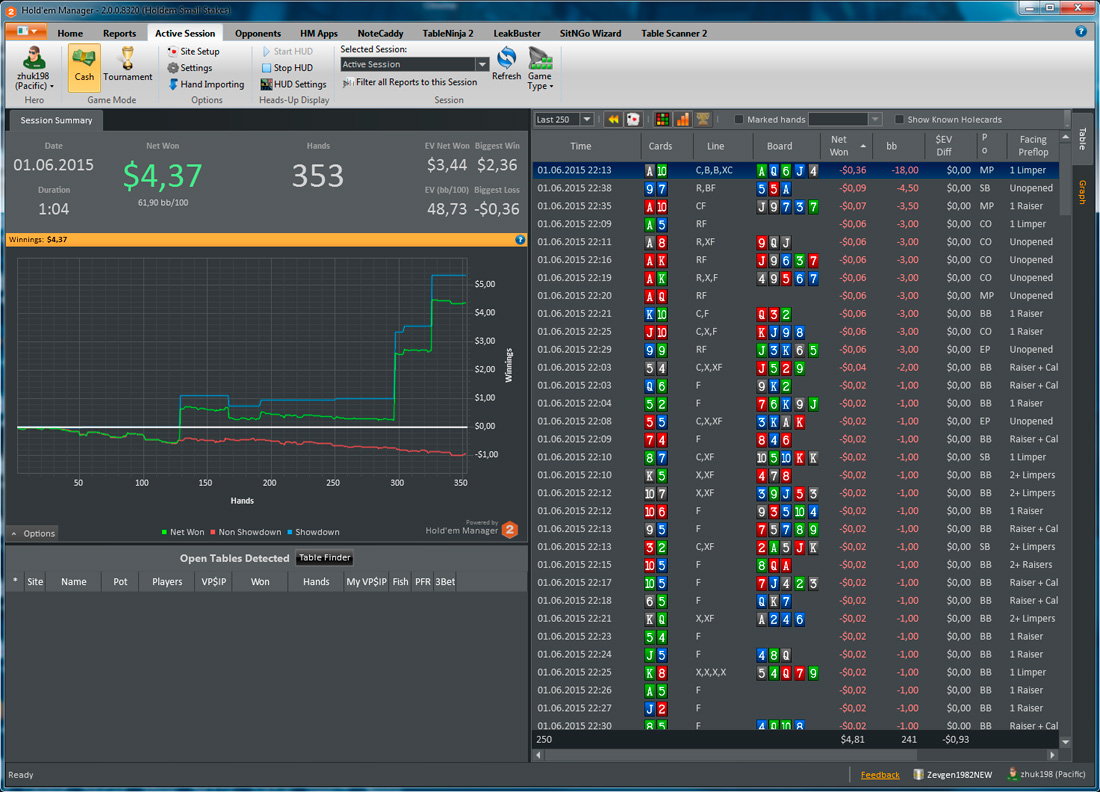Click Stop HUD
1100x792 pixels.
287,68
